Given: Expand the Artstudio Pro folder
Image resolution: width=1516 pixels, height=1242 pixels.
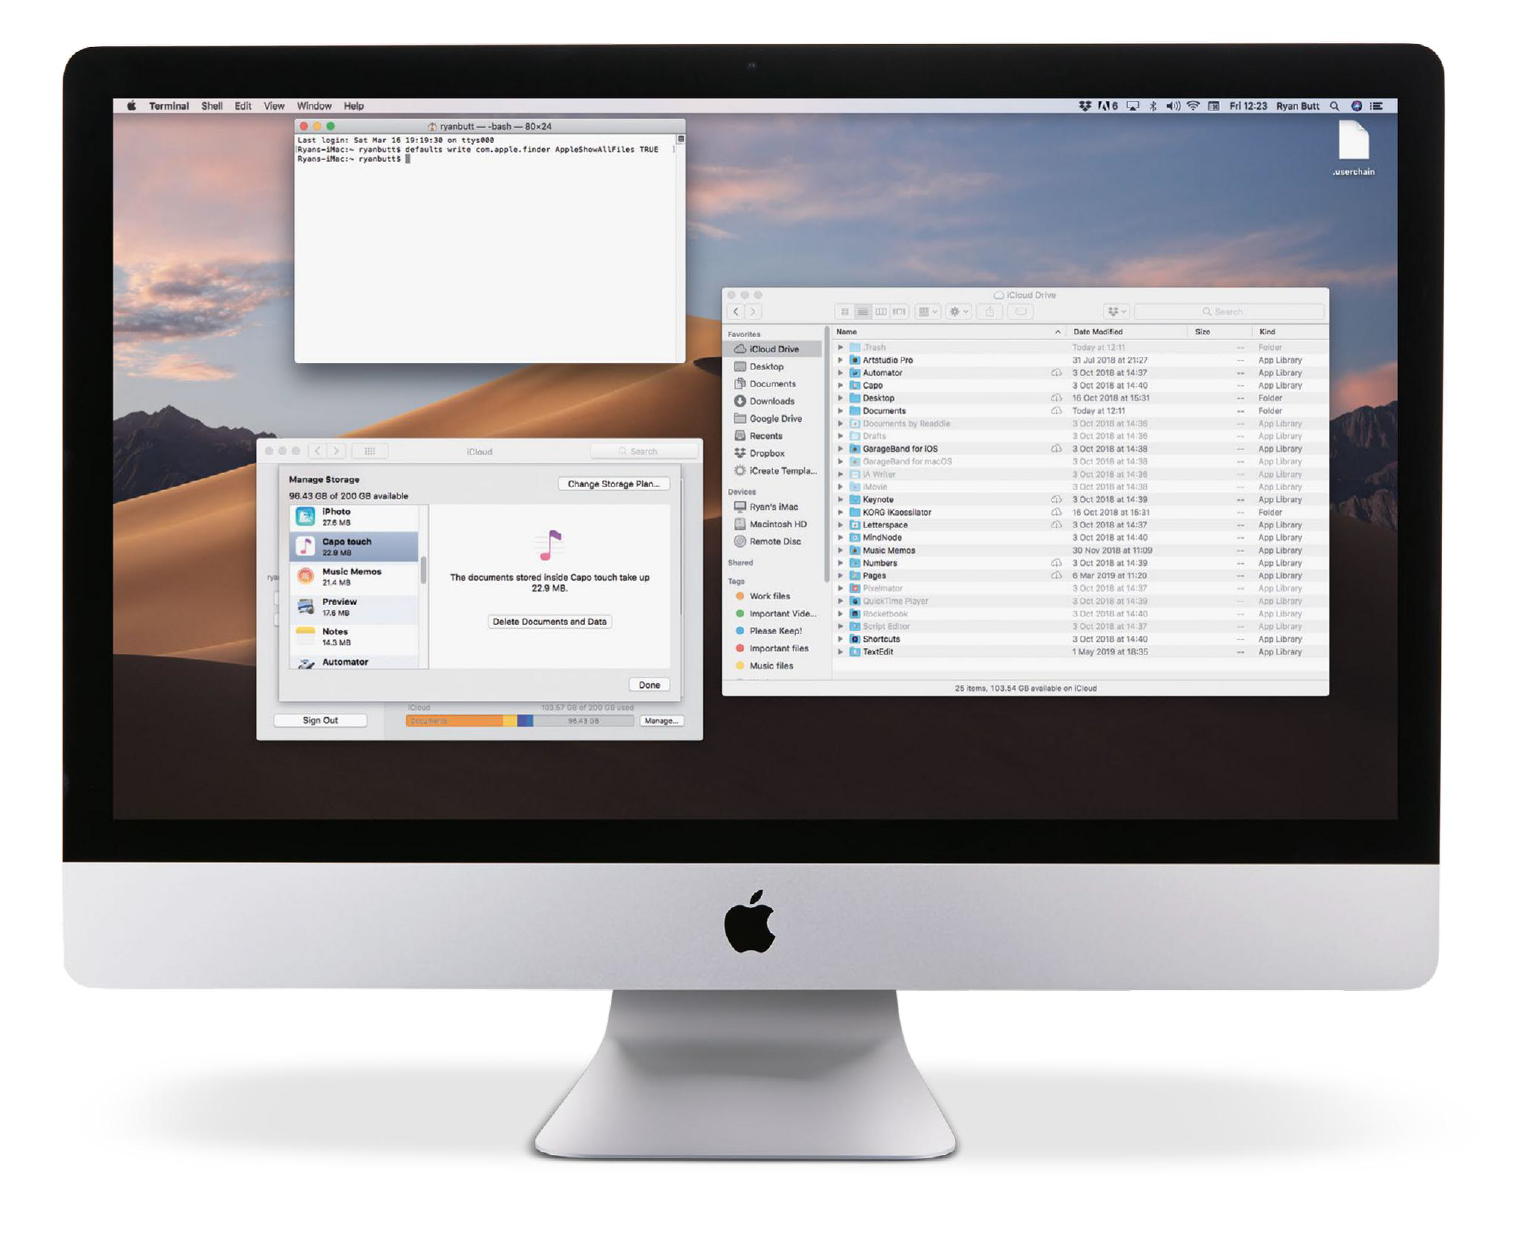Looking at the screenshot, I should click(x=841, y=360).
